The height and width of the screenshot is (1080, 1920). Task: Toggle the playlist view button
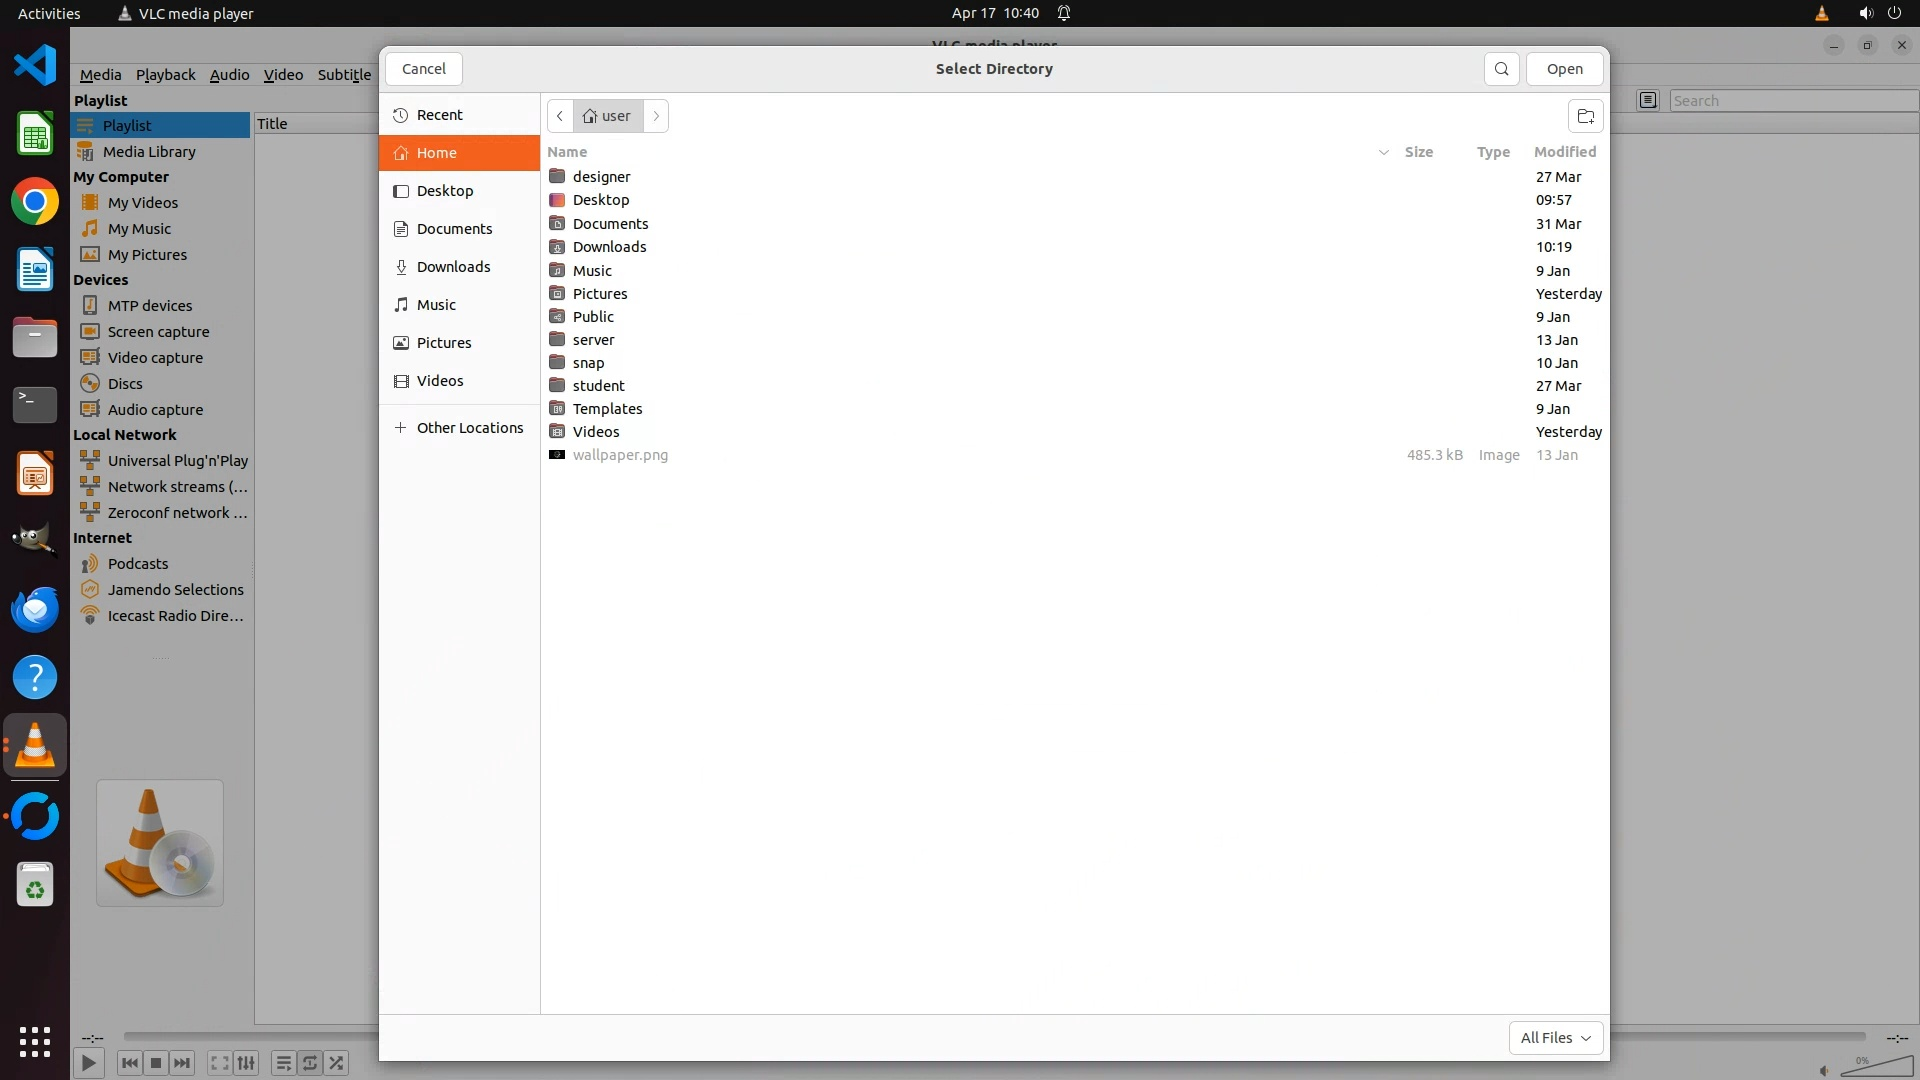[283, 1063]
